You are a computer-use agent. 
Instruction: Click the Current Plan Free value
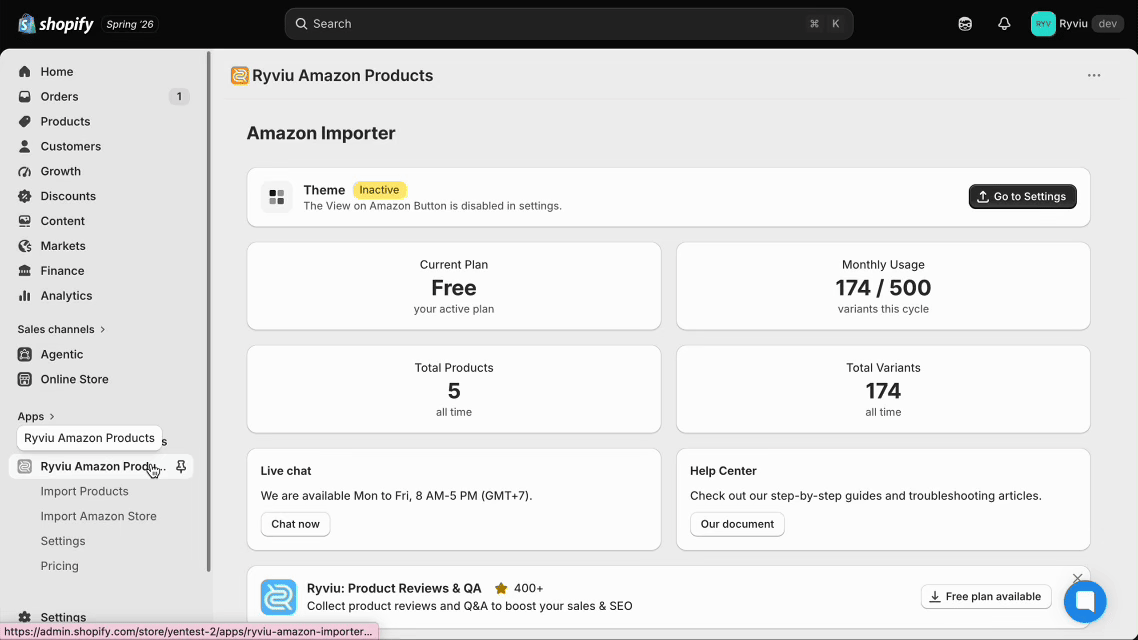click(x=454, y=288)
